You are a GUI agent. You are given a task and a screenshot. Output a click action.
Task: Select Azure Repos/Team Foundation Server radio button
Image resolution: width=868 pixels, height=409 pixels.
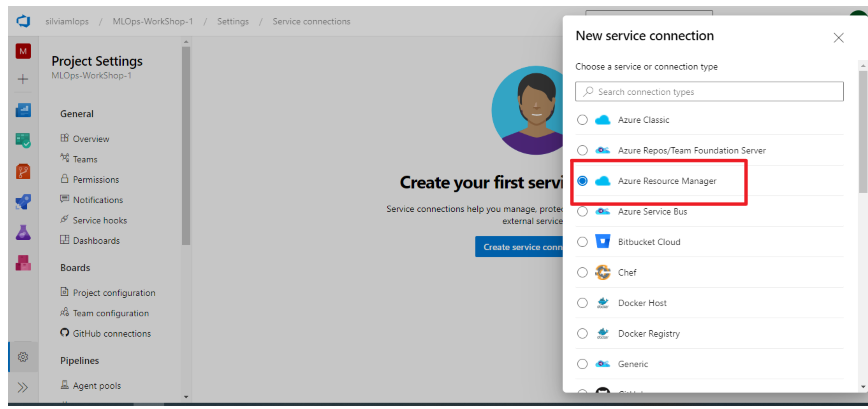(x=582, y=151)
